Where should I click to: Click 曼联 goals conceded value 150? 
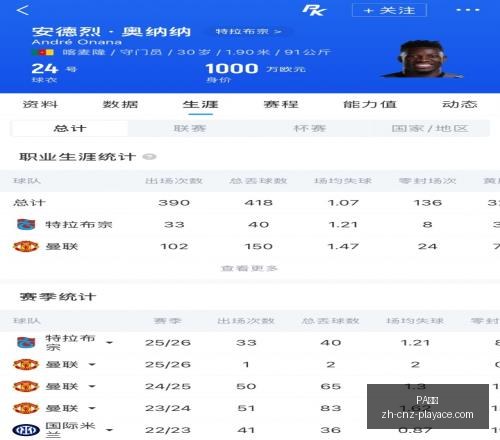pos(258,246)
